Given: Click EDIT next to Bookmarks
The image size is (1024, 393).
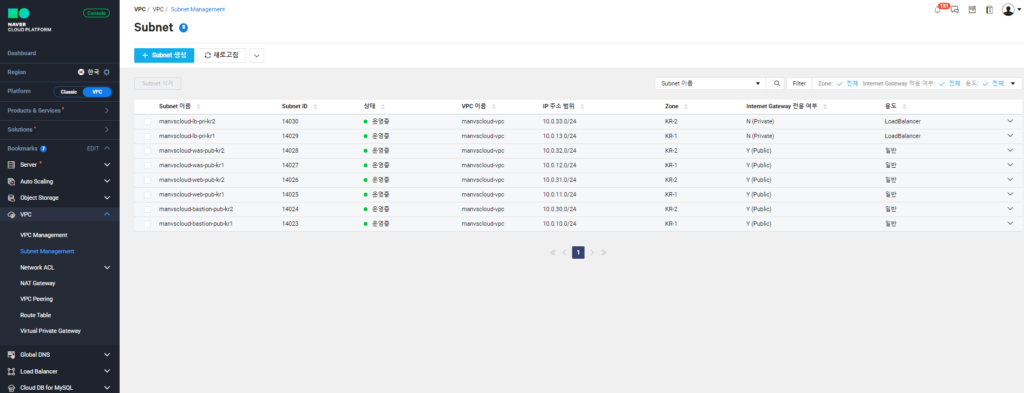Looking at the screenshot, I should click(93, 149).
